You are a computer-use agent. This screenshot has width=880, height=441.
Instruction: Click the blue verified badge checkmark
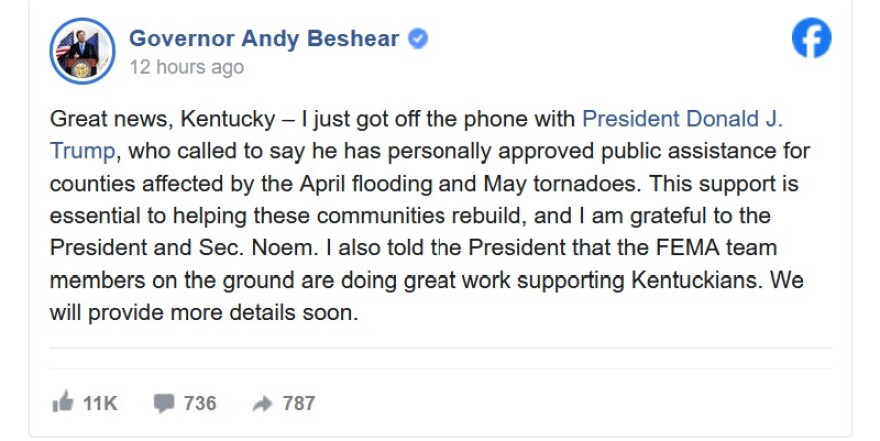(418, 39)
